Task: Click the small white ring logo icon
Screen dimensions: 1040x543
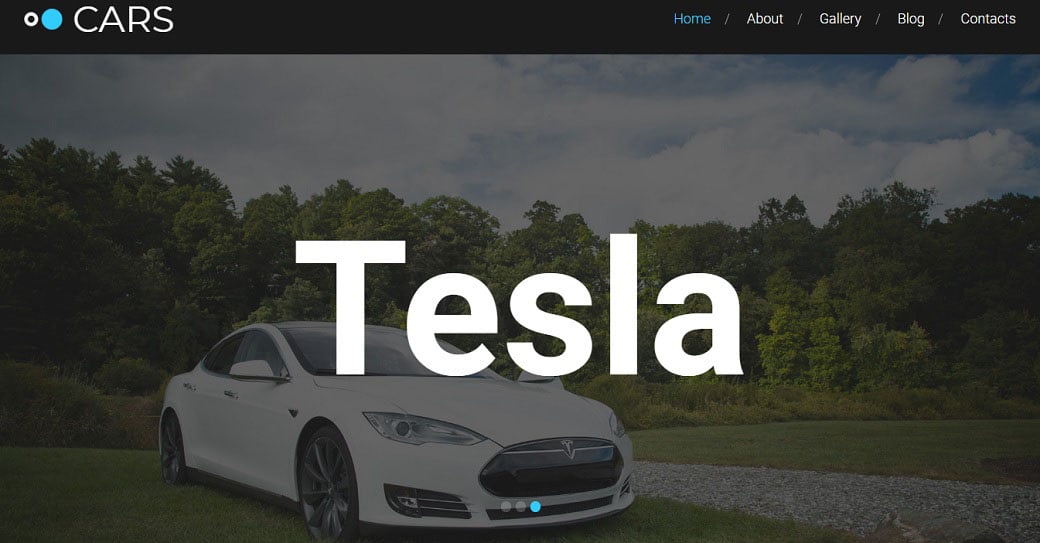Action: tap(31, 19)
